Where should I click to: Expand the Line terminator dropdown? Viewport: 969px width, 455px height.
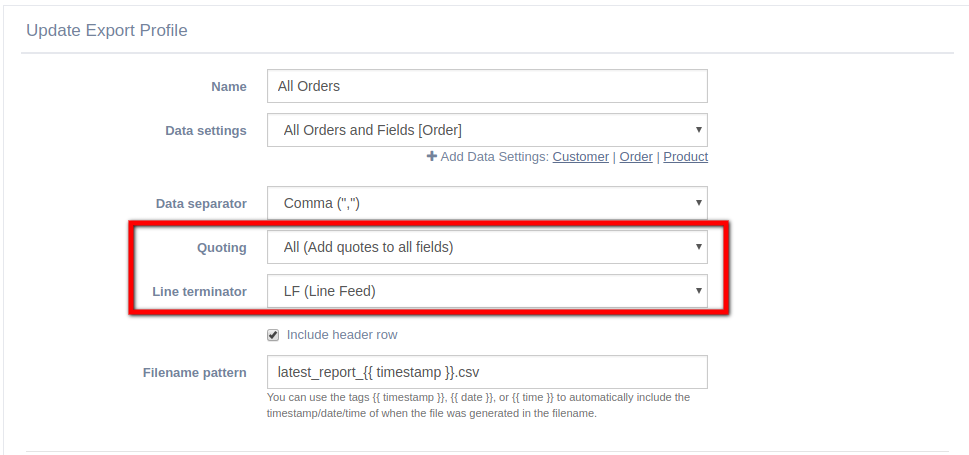coord(487,291)
